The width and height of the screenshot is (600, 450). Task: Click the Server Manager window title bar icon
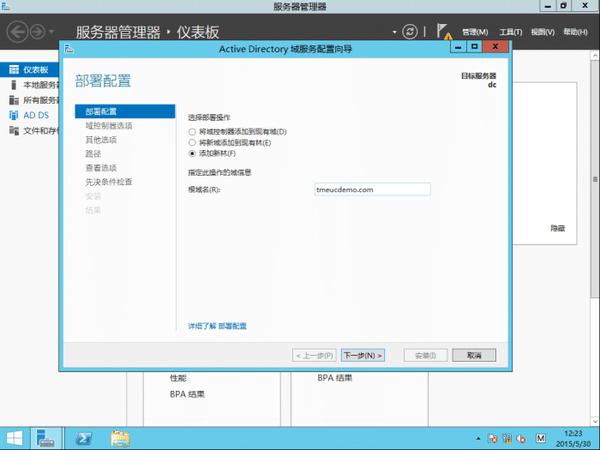click(x=5, y=6)
